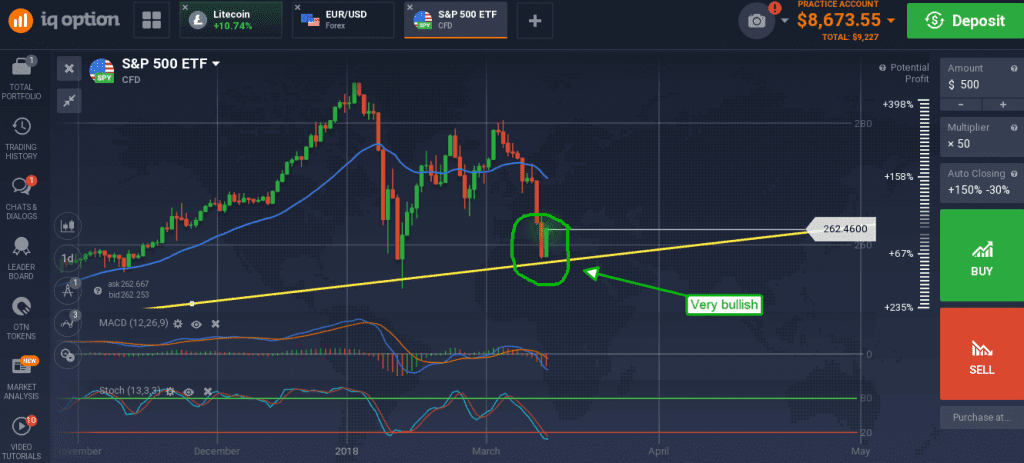Collapse chart with the shrink arrows icon
Image resolution: width=1024 pixels, height=463 pixels.
(x=69, y=100)
